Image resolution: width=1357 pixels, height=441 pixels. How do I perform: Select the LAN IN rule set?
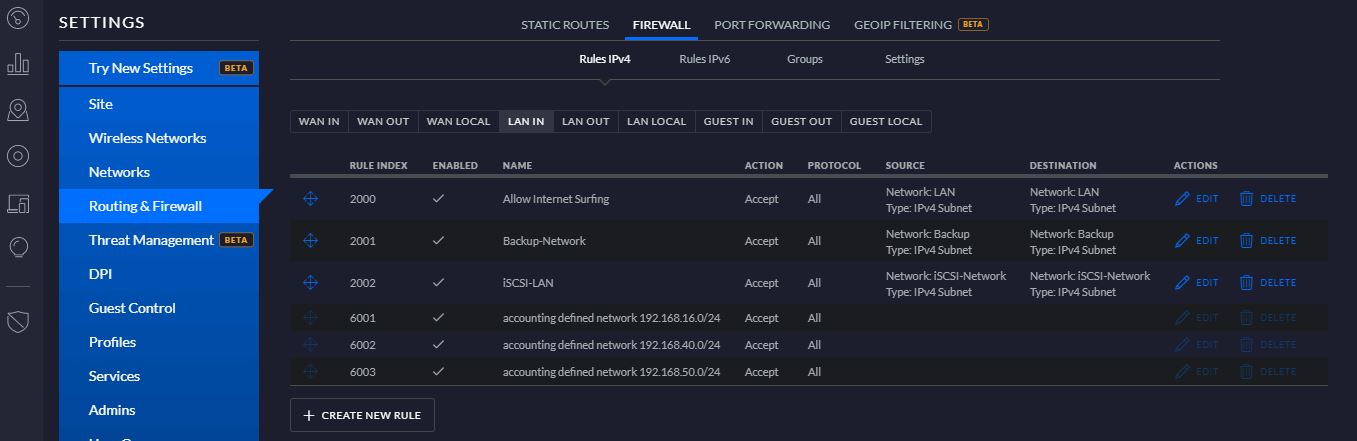point(526,122)
